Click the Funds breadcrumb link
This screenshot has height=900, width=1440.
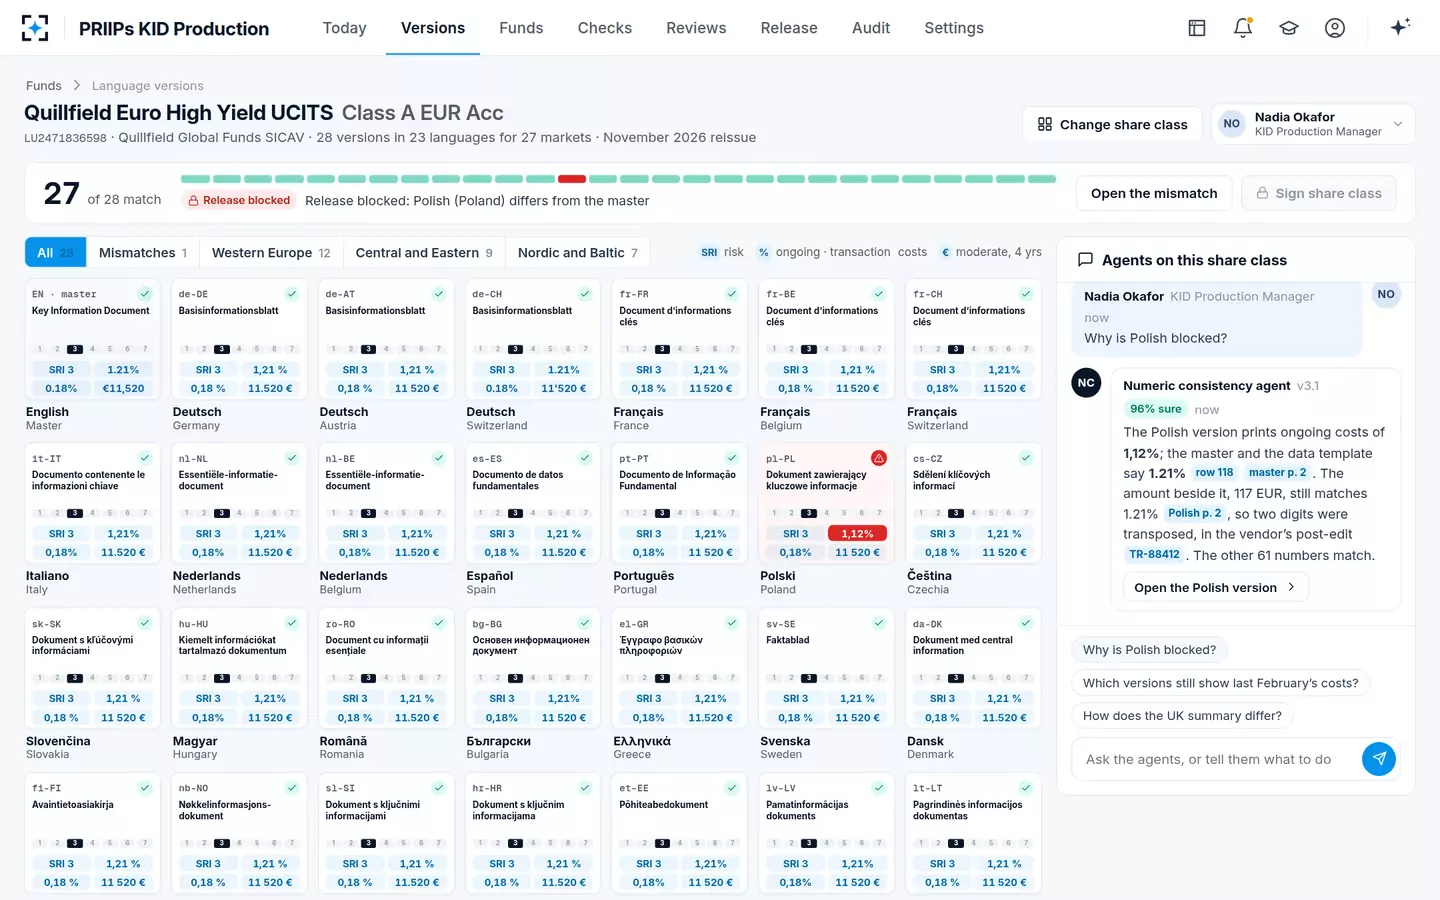44,86
